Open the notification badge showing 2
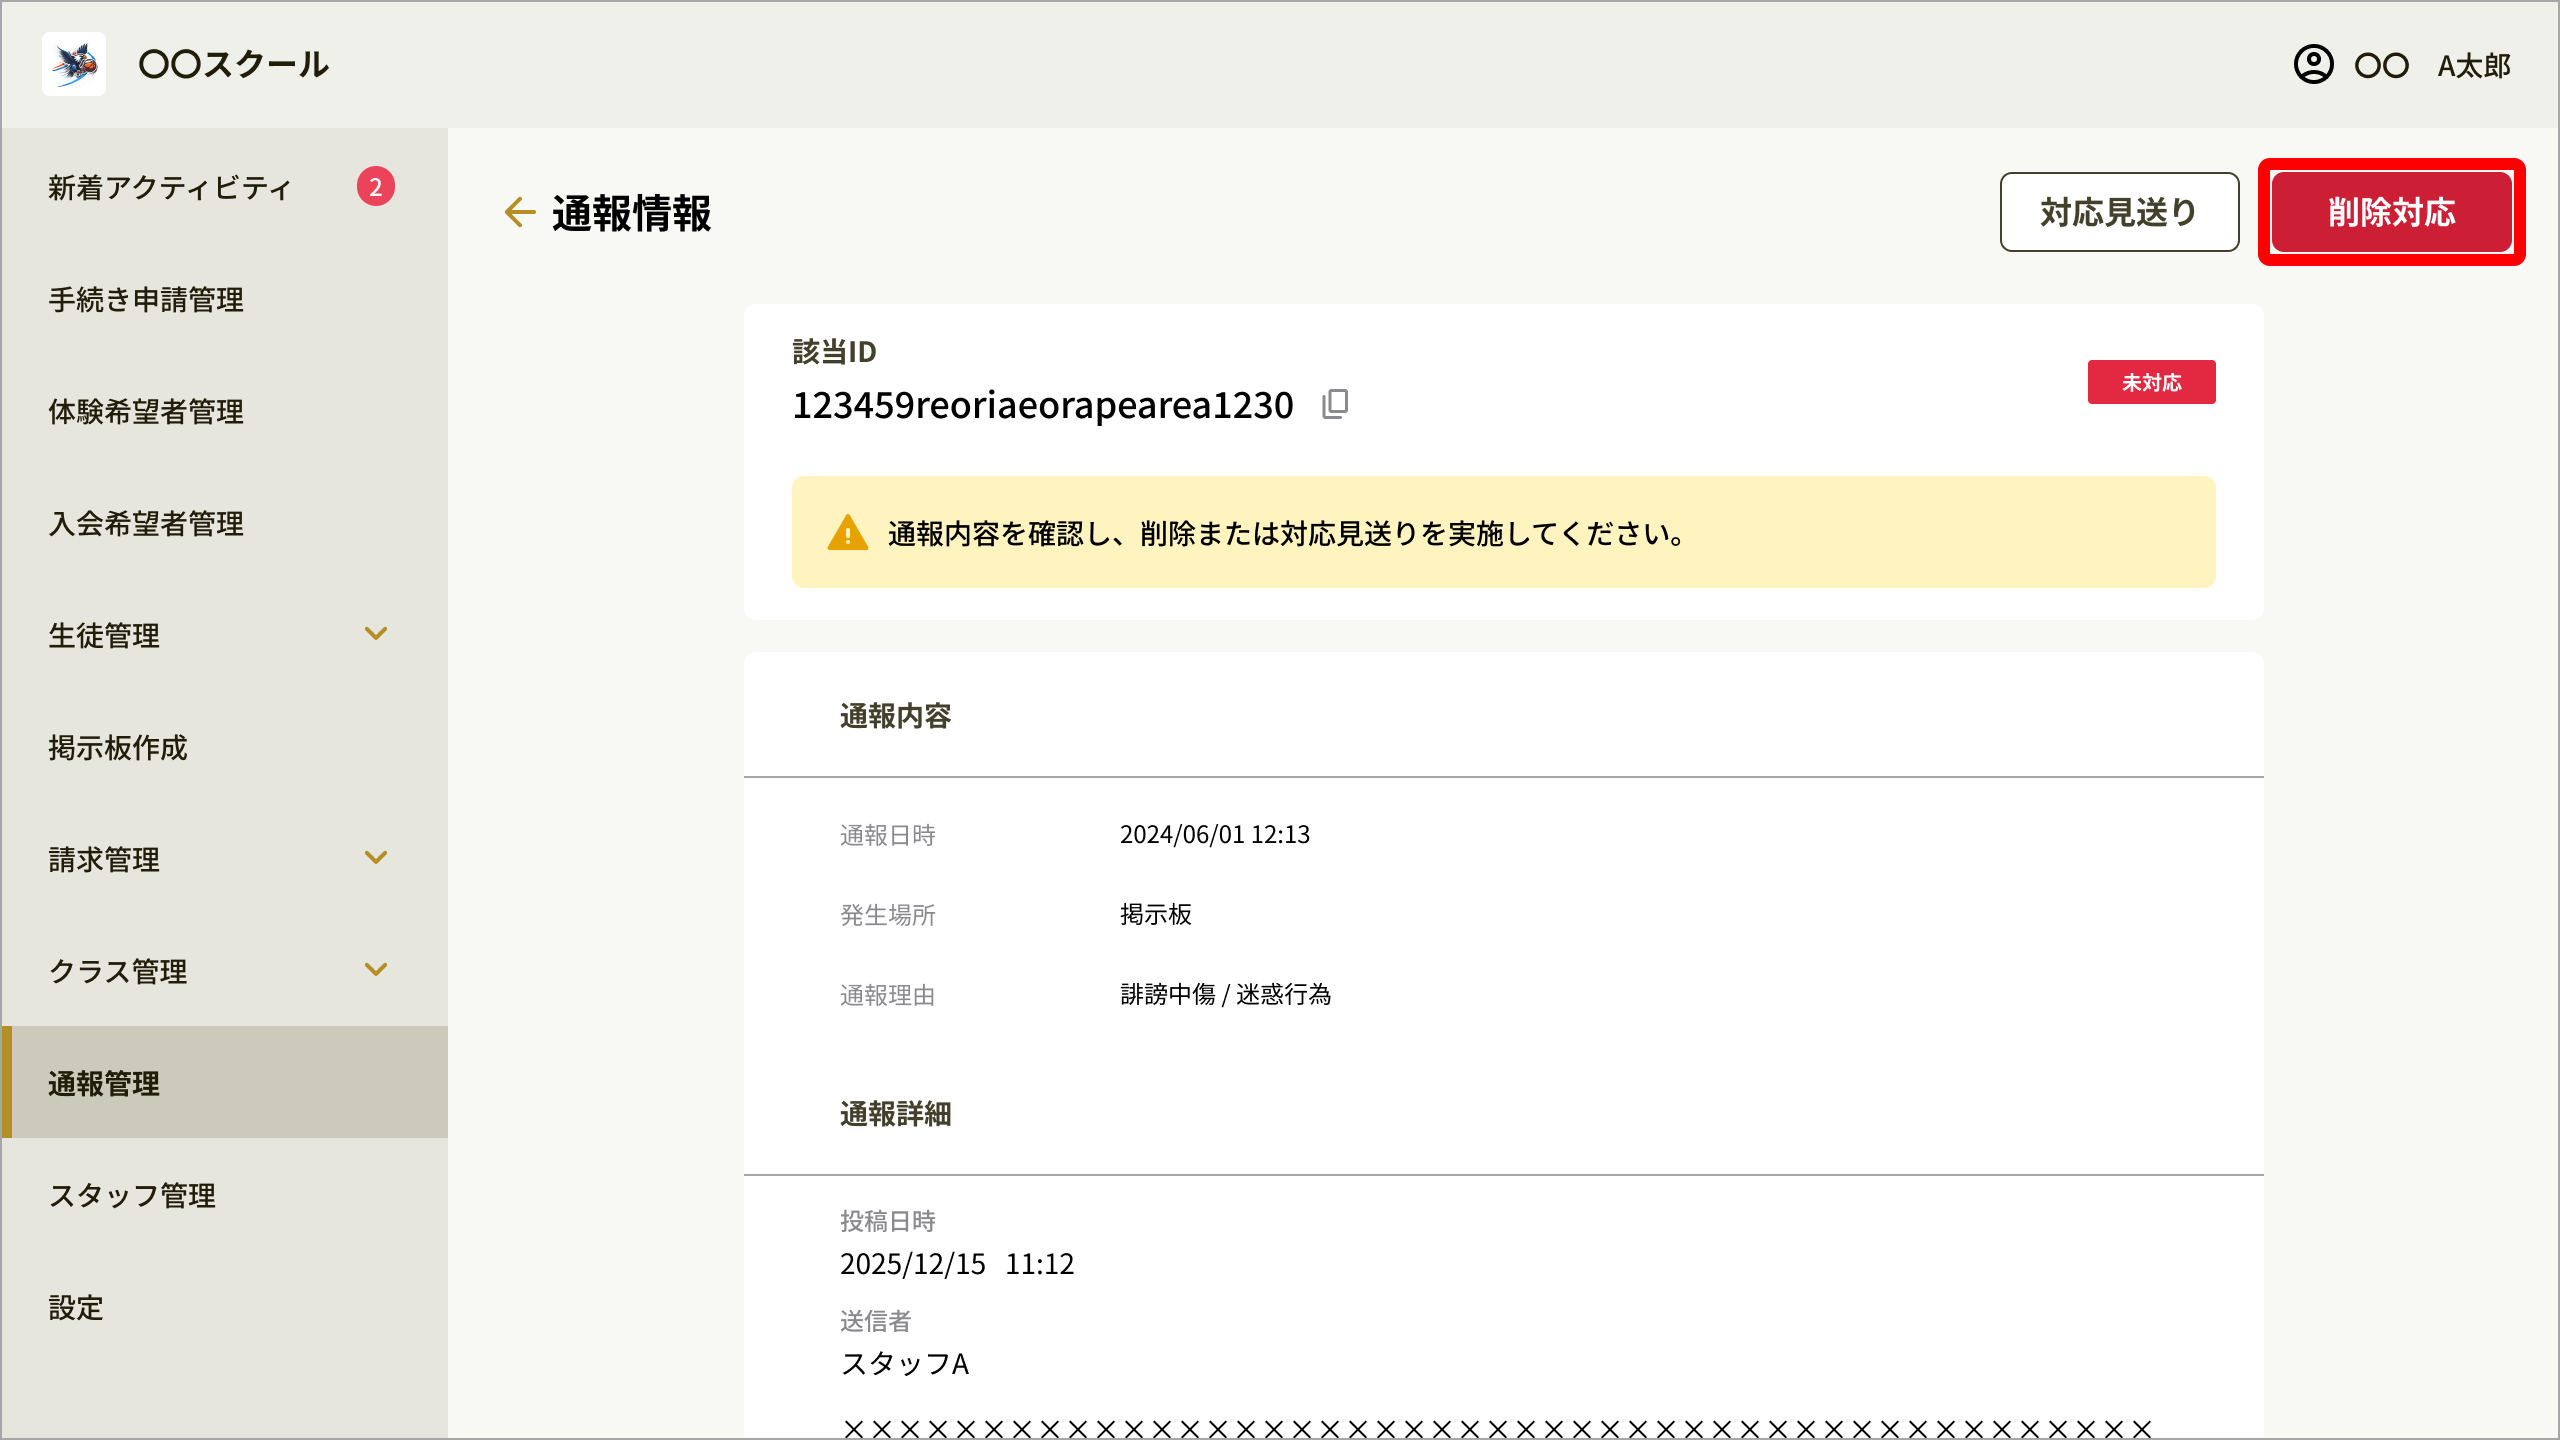 point(376,187)
